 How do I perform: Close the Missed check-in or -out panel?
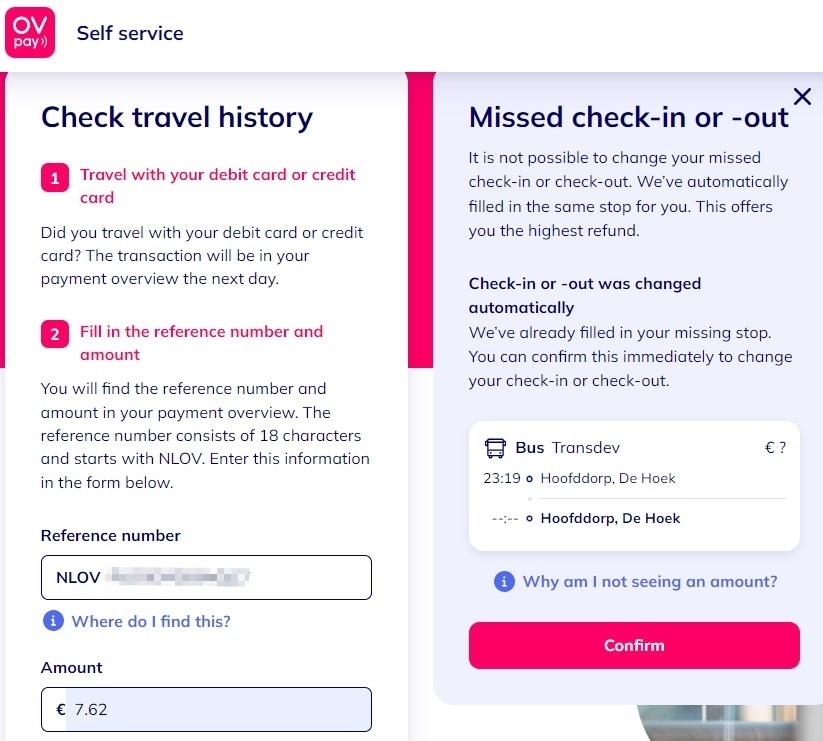(802, 96)
